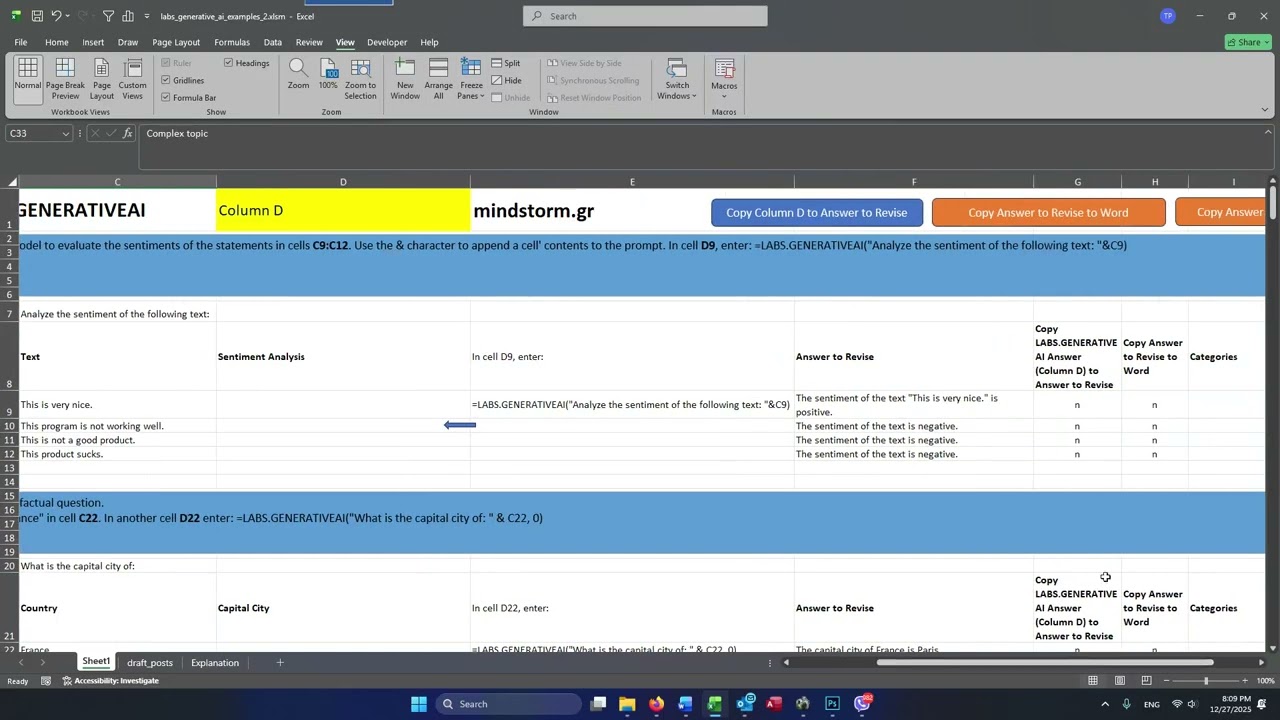The height and width of the screenshot is (720, 1280).
Task: Open Undo history dropdown arrow
Action: [x=69, y=16]
